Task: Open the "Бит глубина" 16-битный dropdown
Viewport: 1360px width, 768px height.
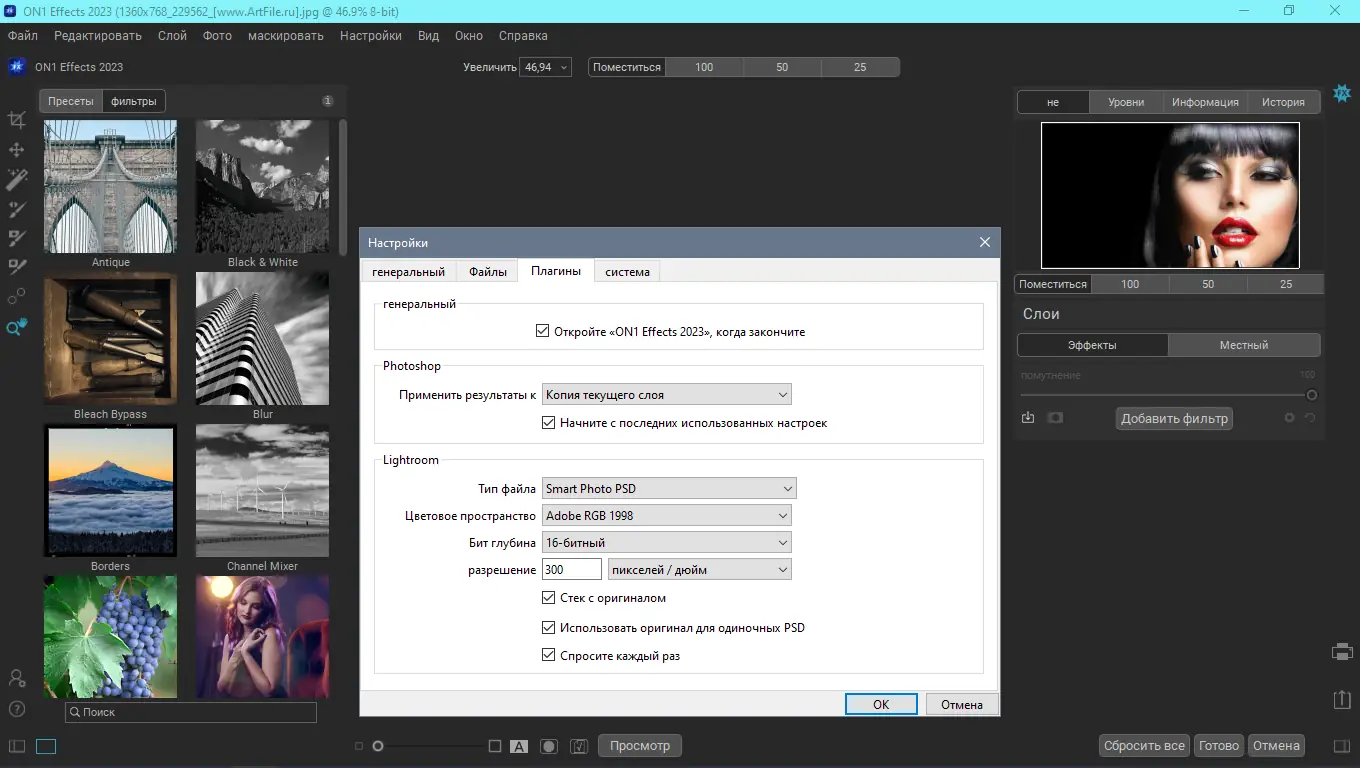Action: [x=666, y=543]
